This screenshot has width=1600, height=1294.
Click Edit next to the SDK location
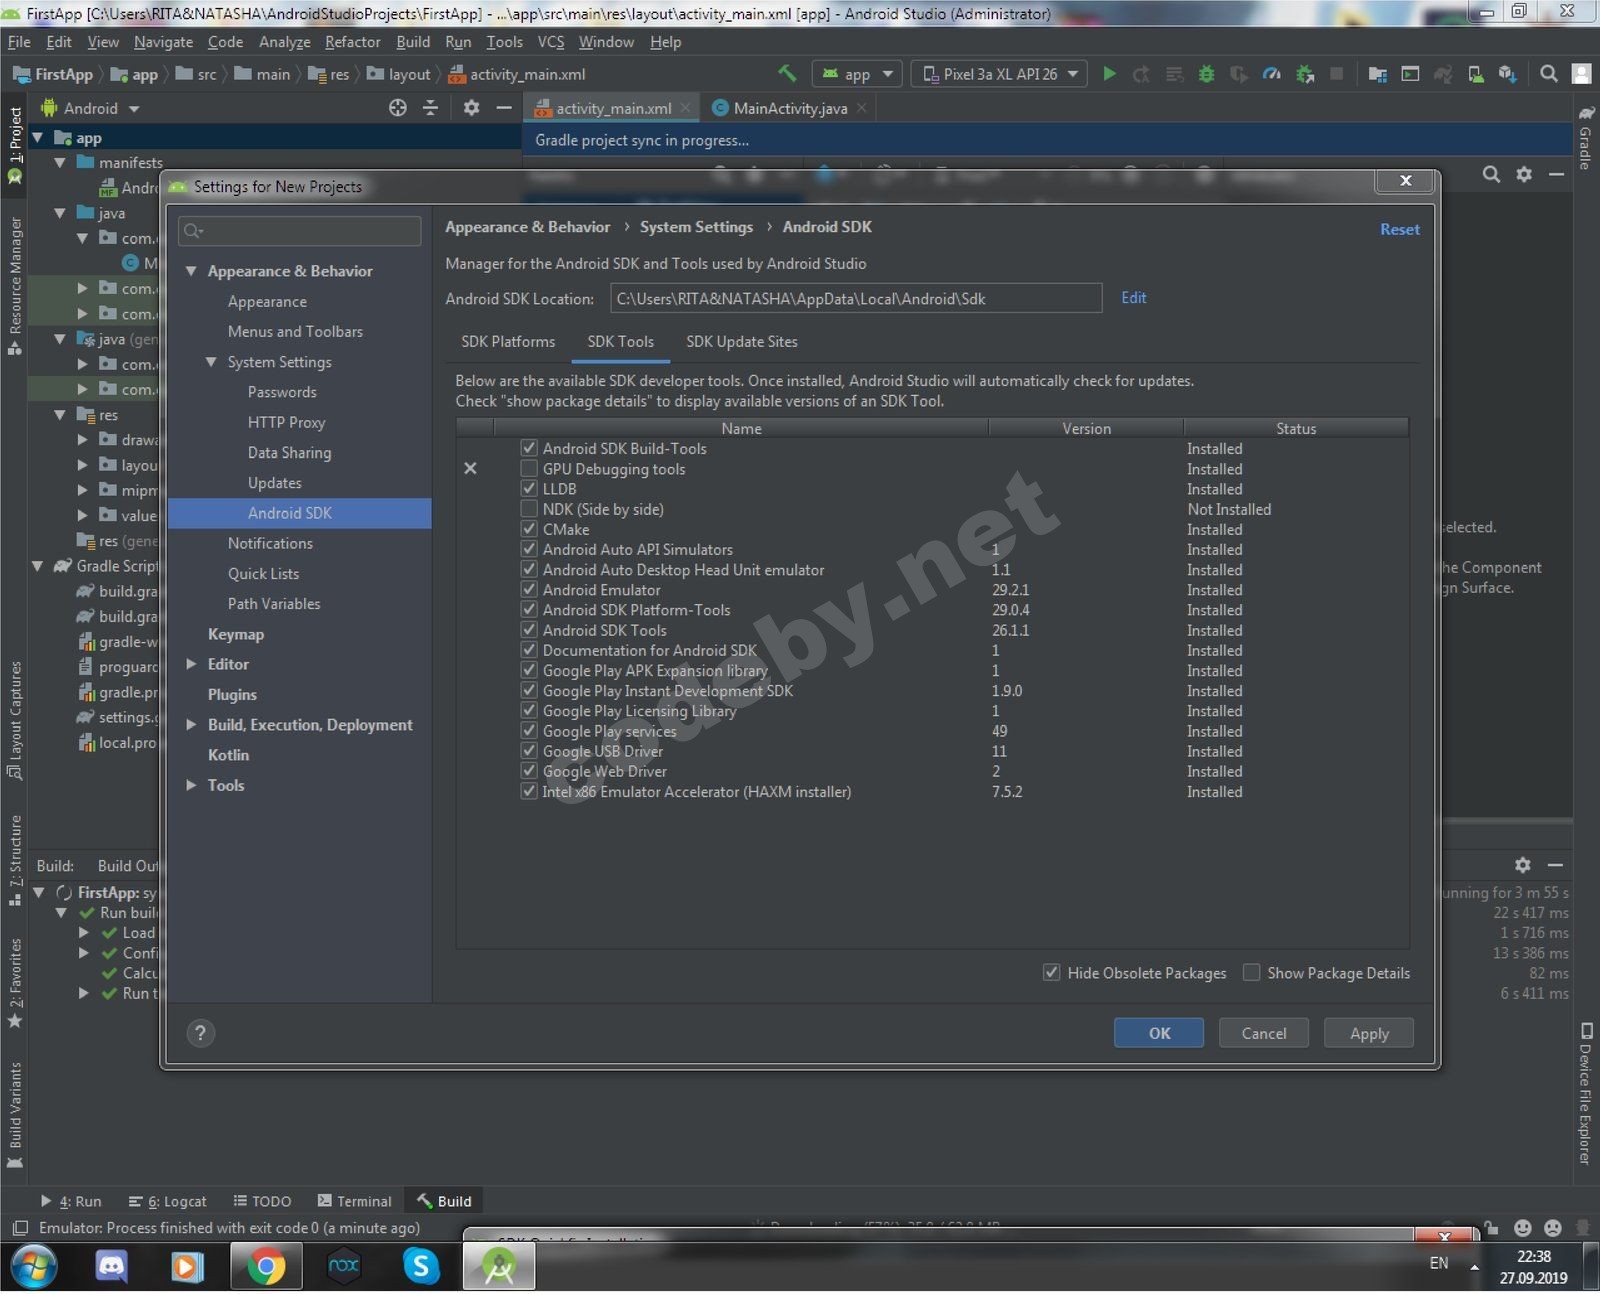click(x=1134, y=297)
